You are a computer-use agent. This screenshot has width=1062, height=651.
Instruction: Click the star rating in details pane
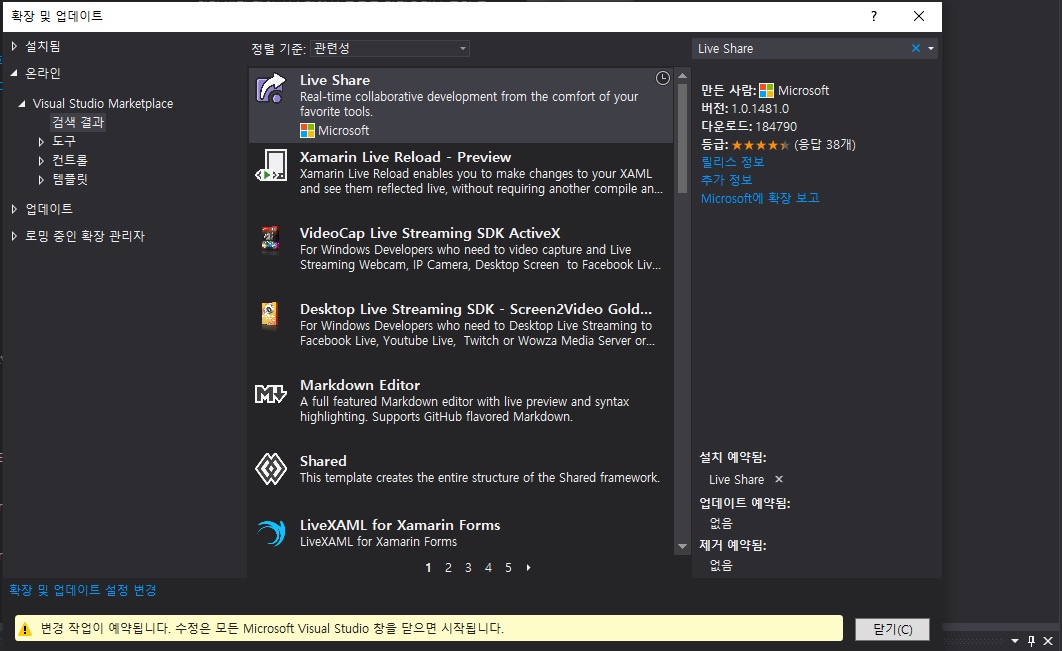(x=761, y=145)
